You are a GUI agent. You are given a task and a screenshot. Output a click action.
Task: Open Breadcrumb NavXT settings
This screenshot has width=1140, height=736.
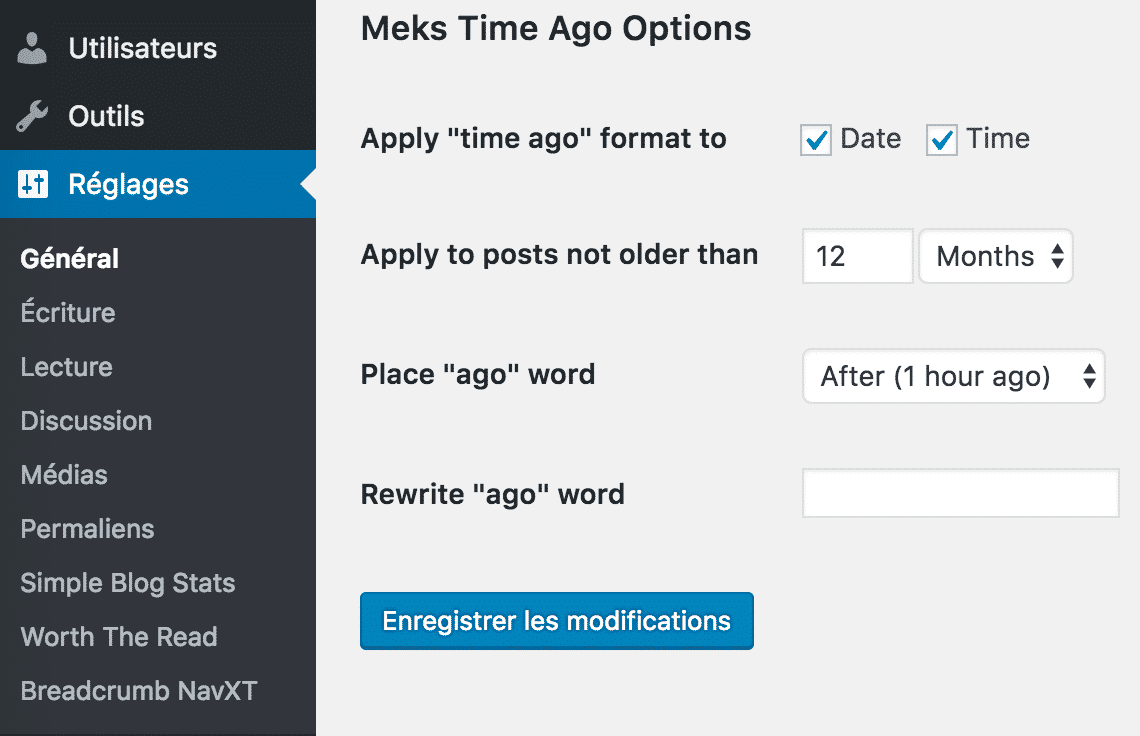[139, 690]
